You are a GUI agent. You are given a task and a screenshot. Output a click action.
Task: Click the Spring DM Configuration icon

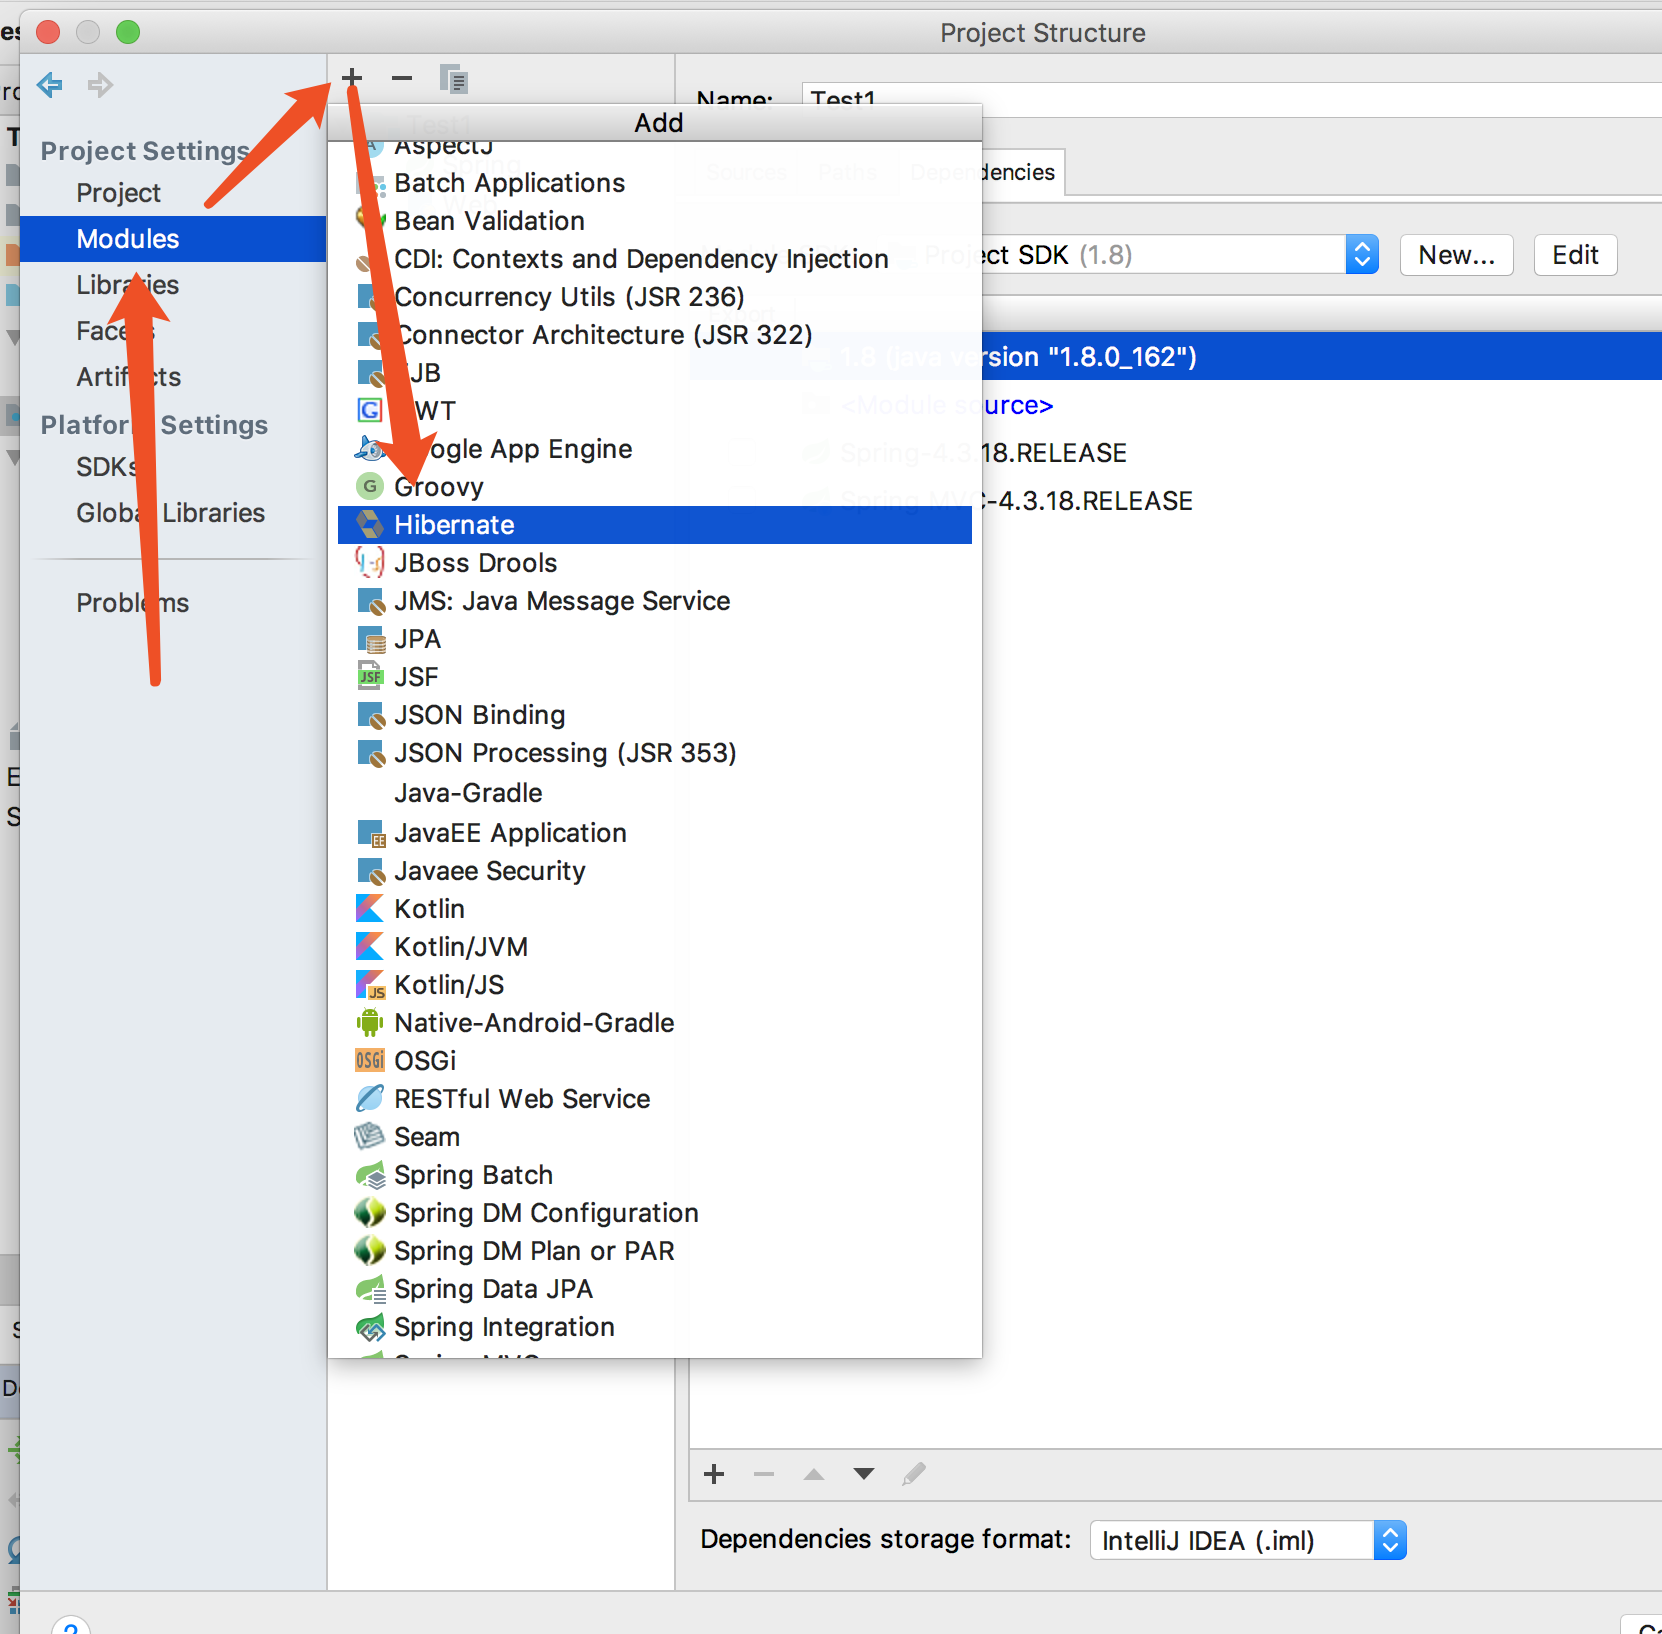click(370, 1213)
